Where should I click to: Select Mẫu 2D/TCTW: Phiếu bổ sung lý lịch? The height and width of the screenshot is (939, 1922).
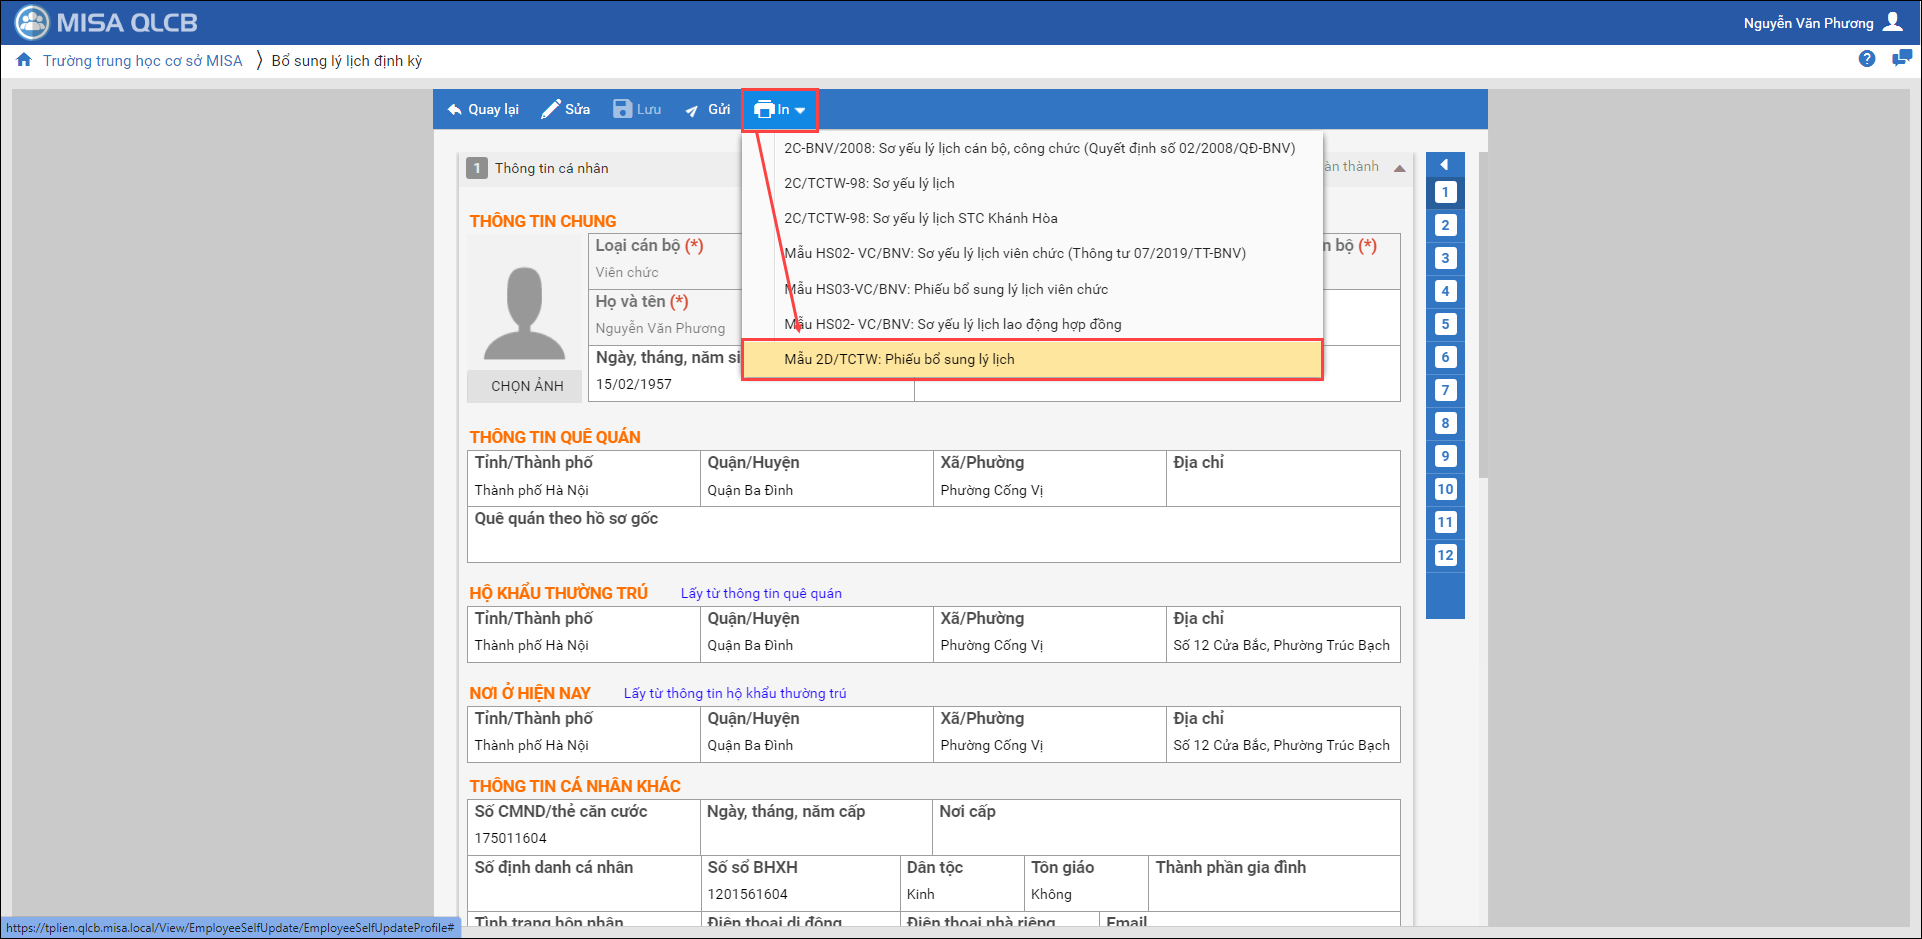click(899, 359)
